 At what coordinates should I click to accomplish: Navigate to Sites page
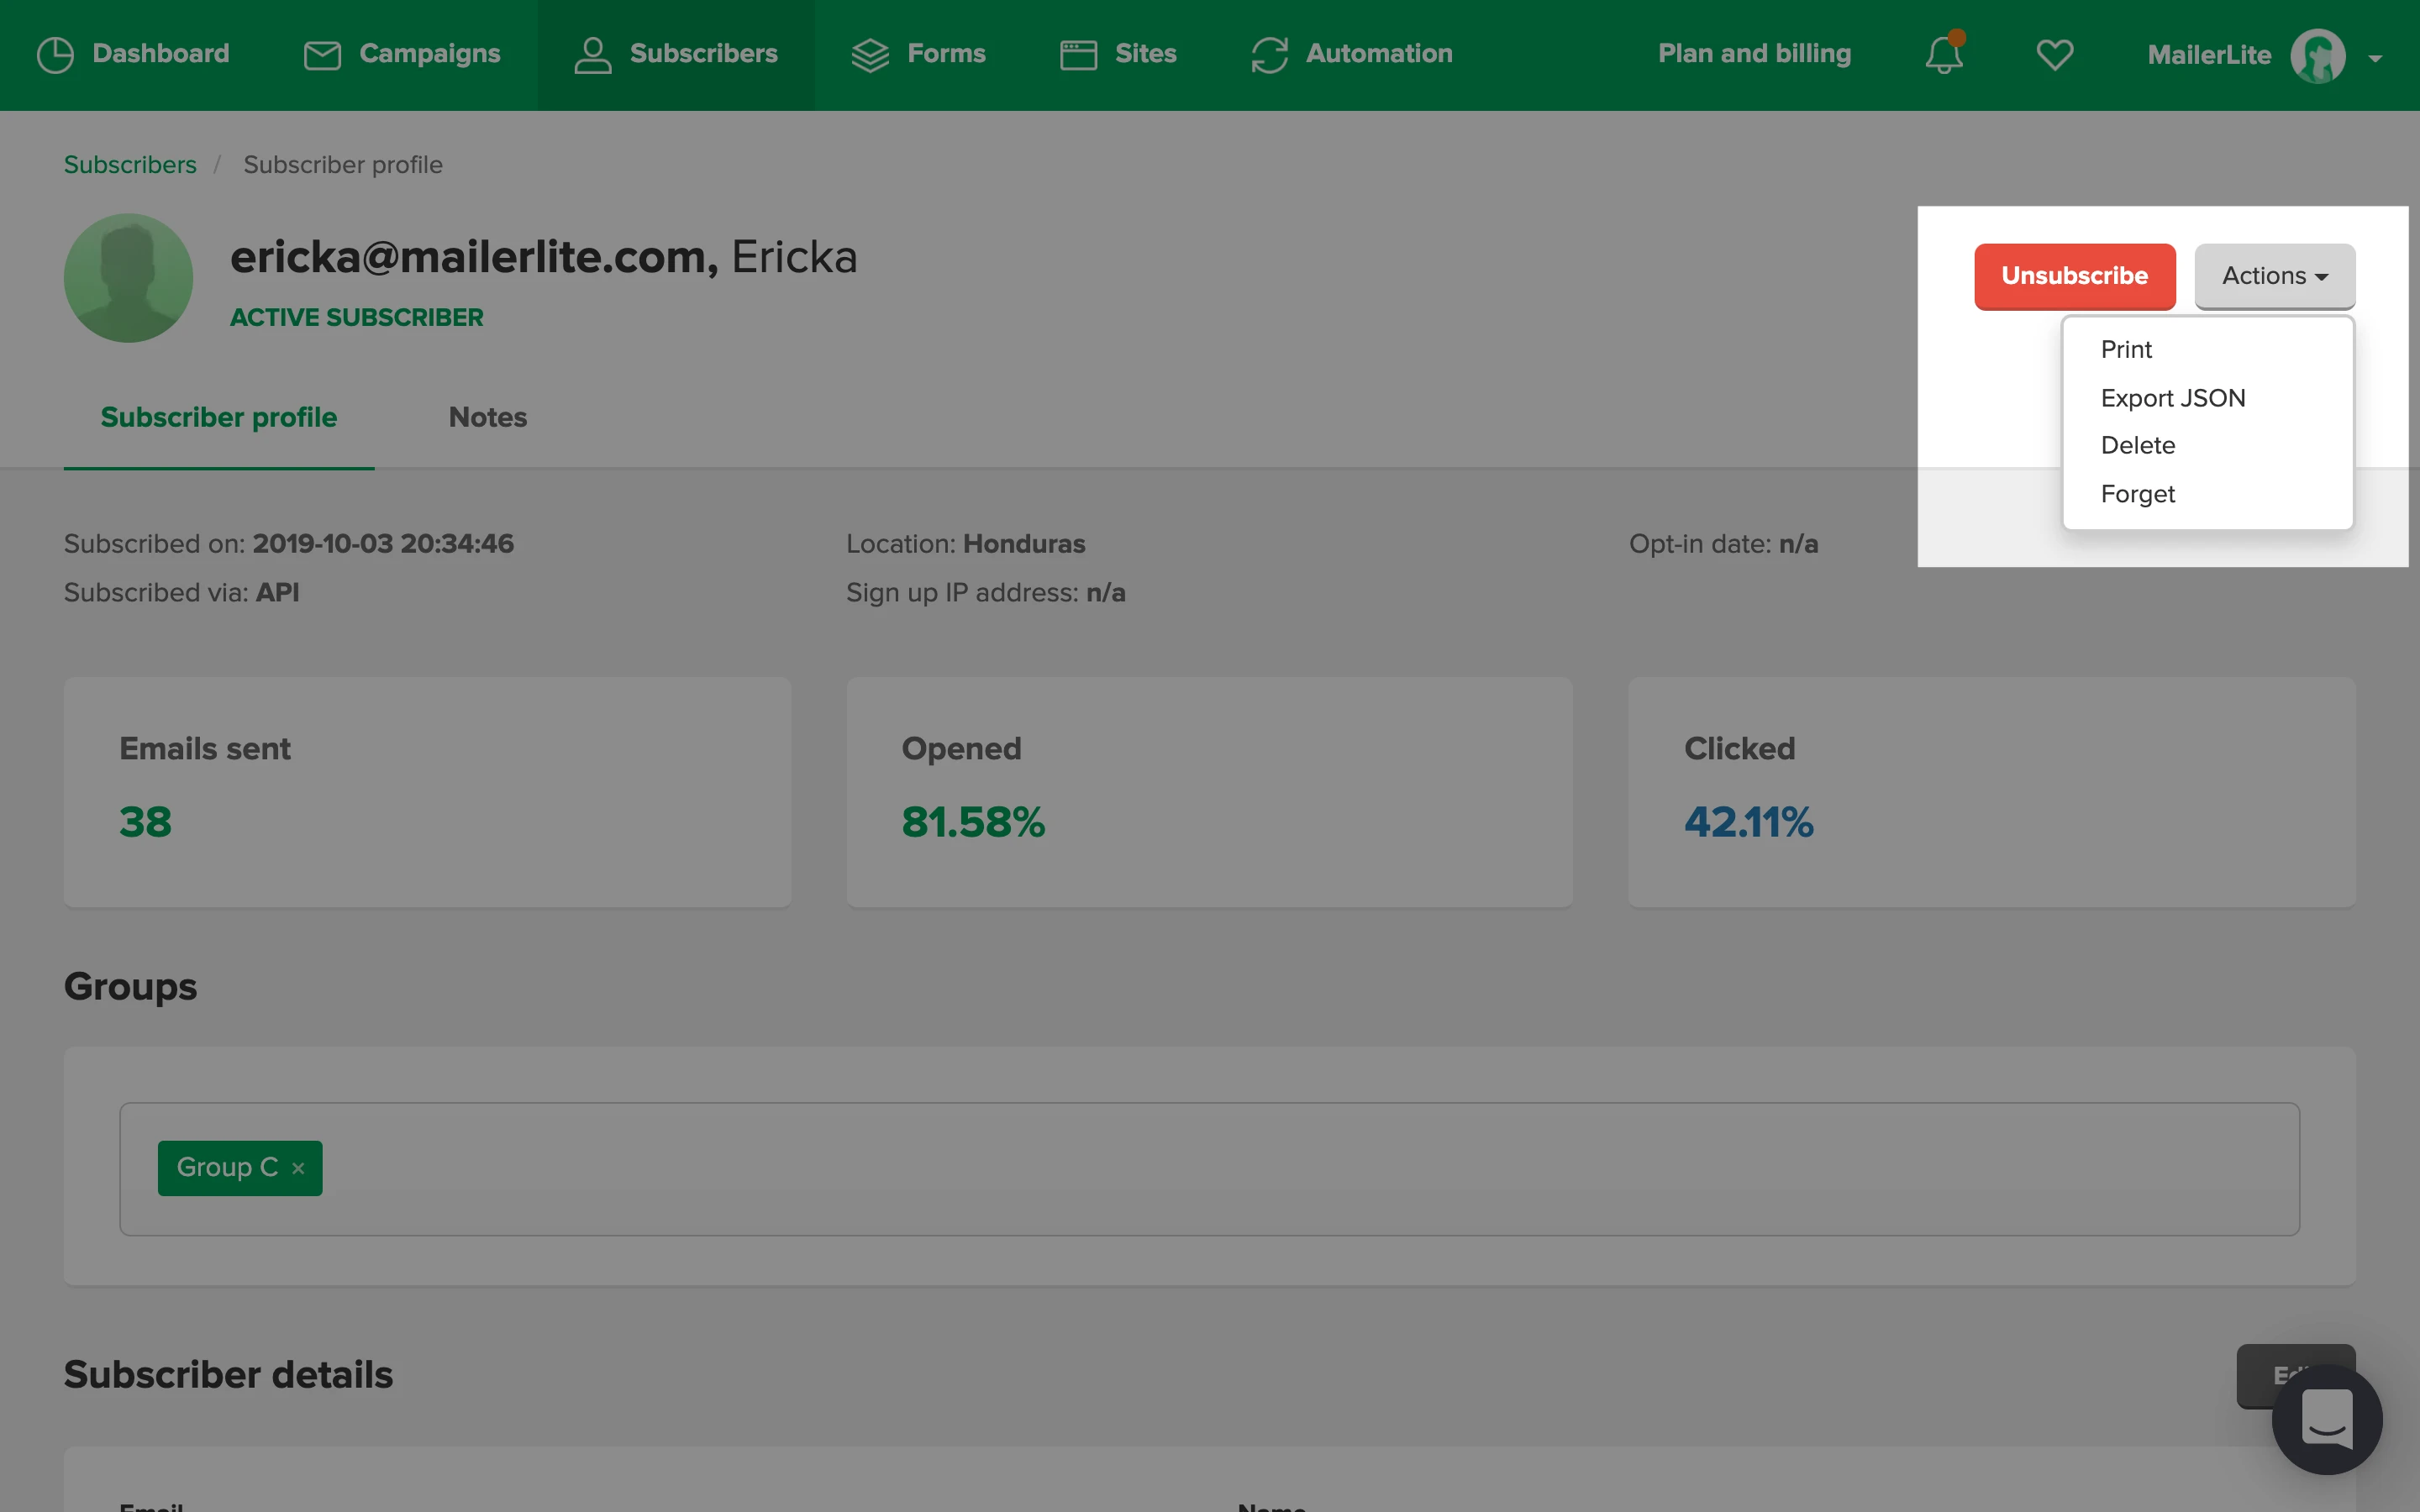[x=1118, y=54]
